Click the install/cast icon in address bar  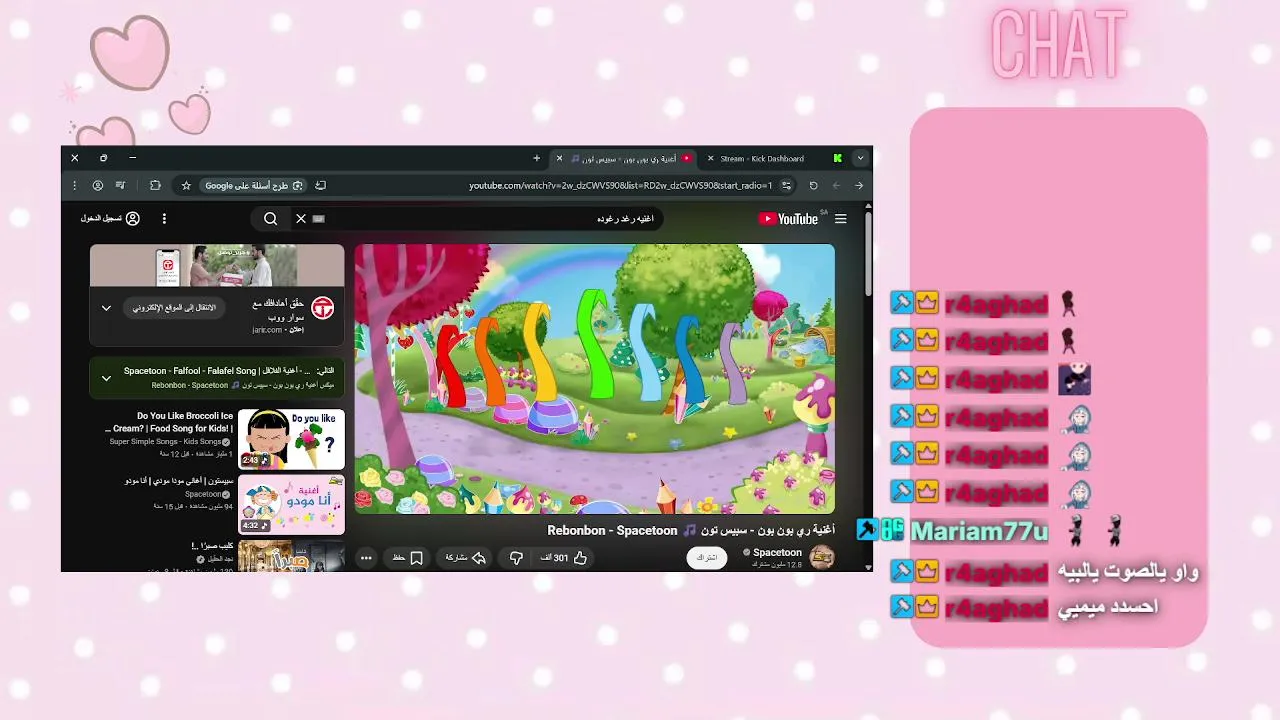[320, 185]
